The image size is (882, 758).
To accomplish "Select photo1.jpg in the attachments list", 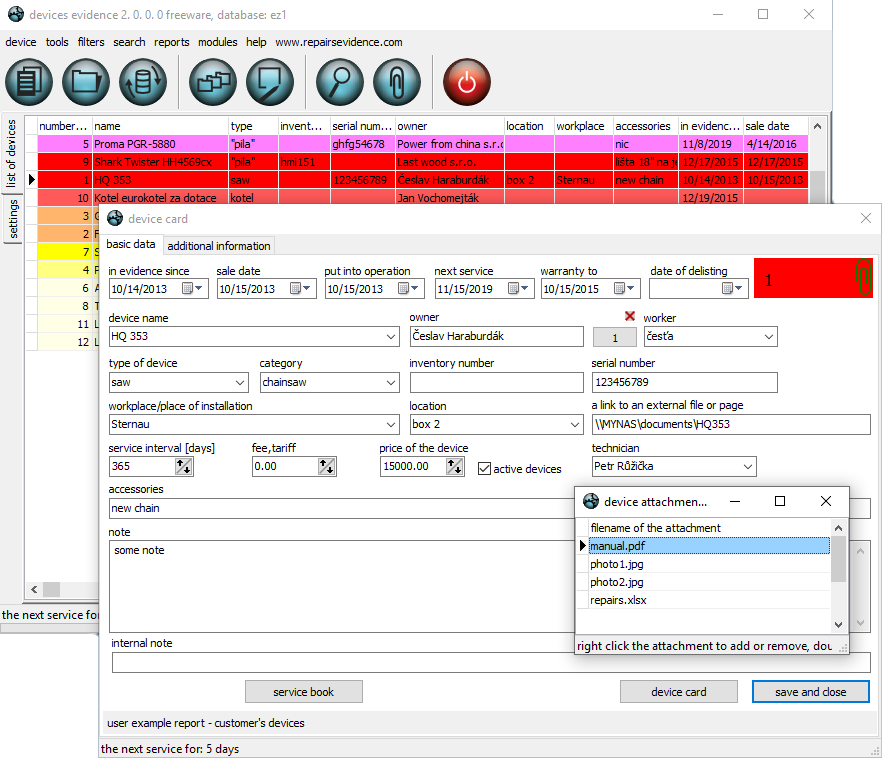I will tap(709, 564).
